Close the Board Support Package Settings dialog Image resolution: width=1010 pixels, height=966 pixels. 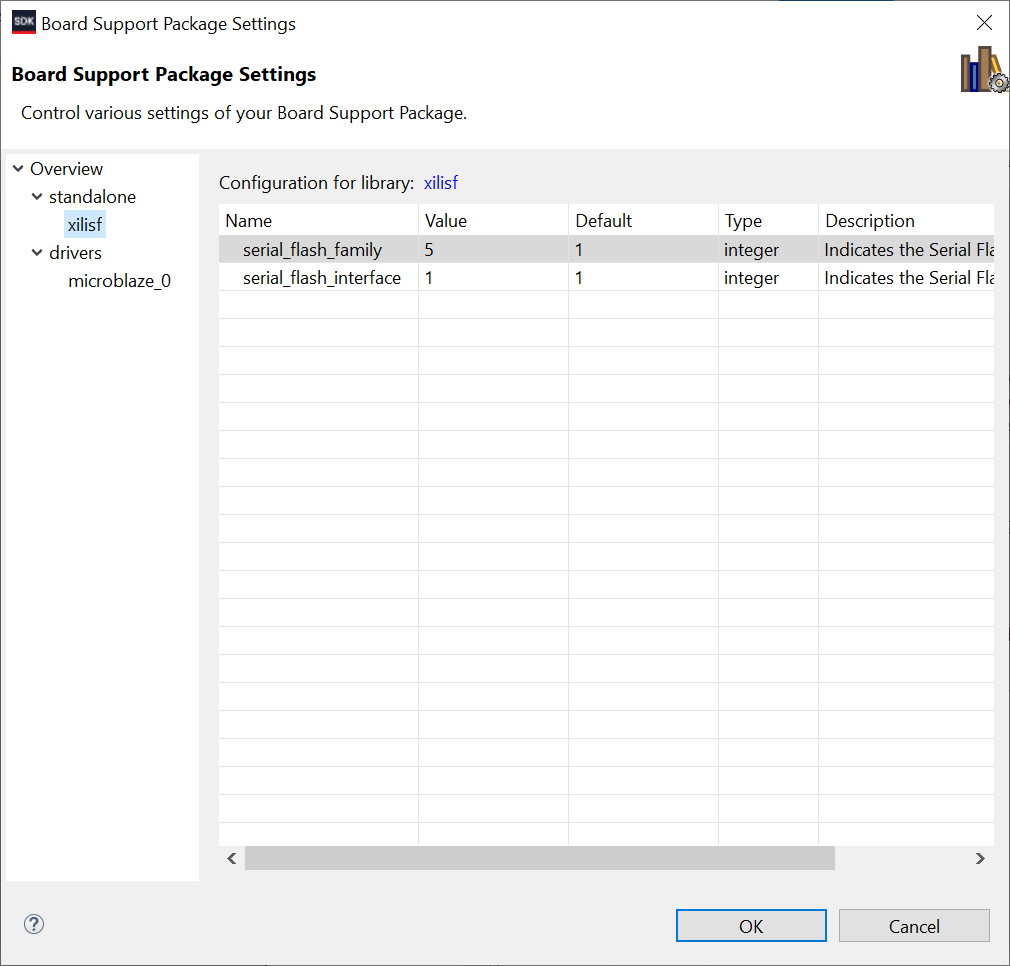click(x=984, y=23)
